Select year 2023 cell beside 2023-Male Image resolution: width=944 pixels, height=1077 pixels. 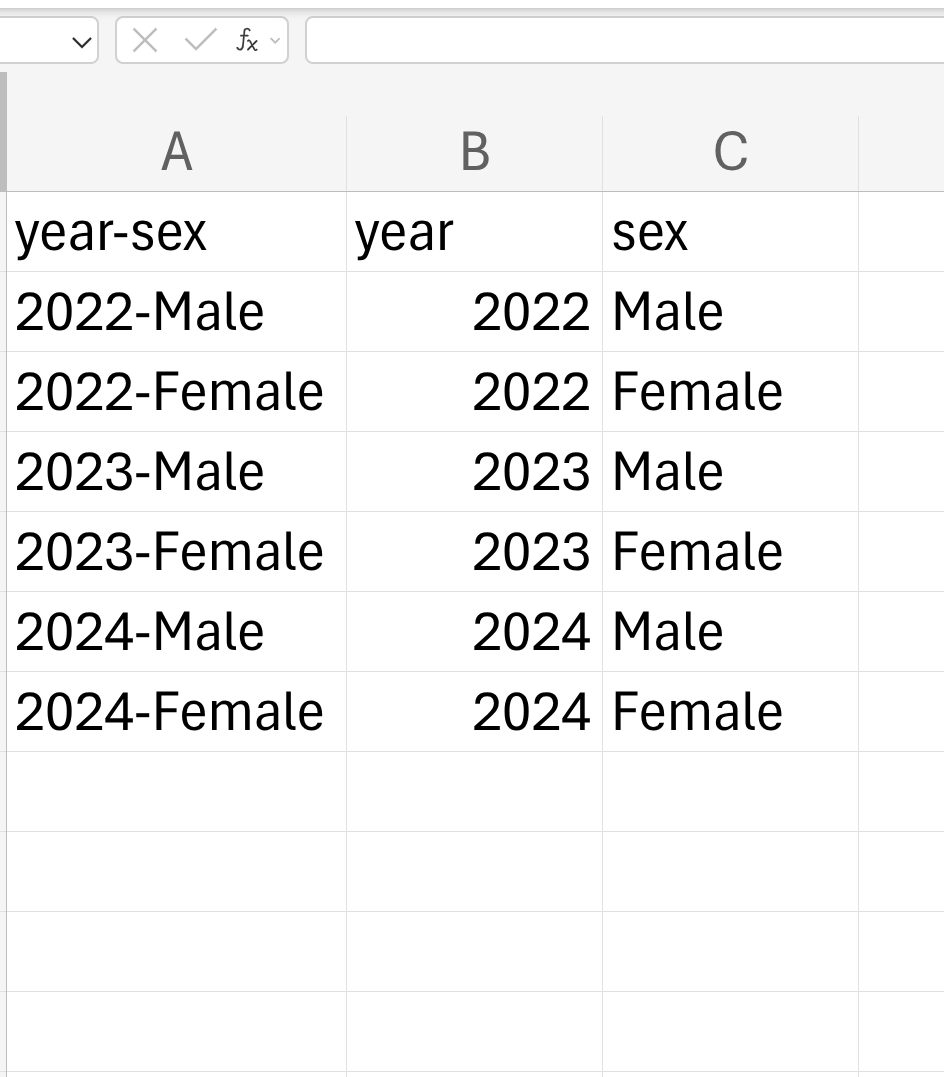coord(475,472)
